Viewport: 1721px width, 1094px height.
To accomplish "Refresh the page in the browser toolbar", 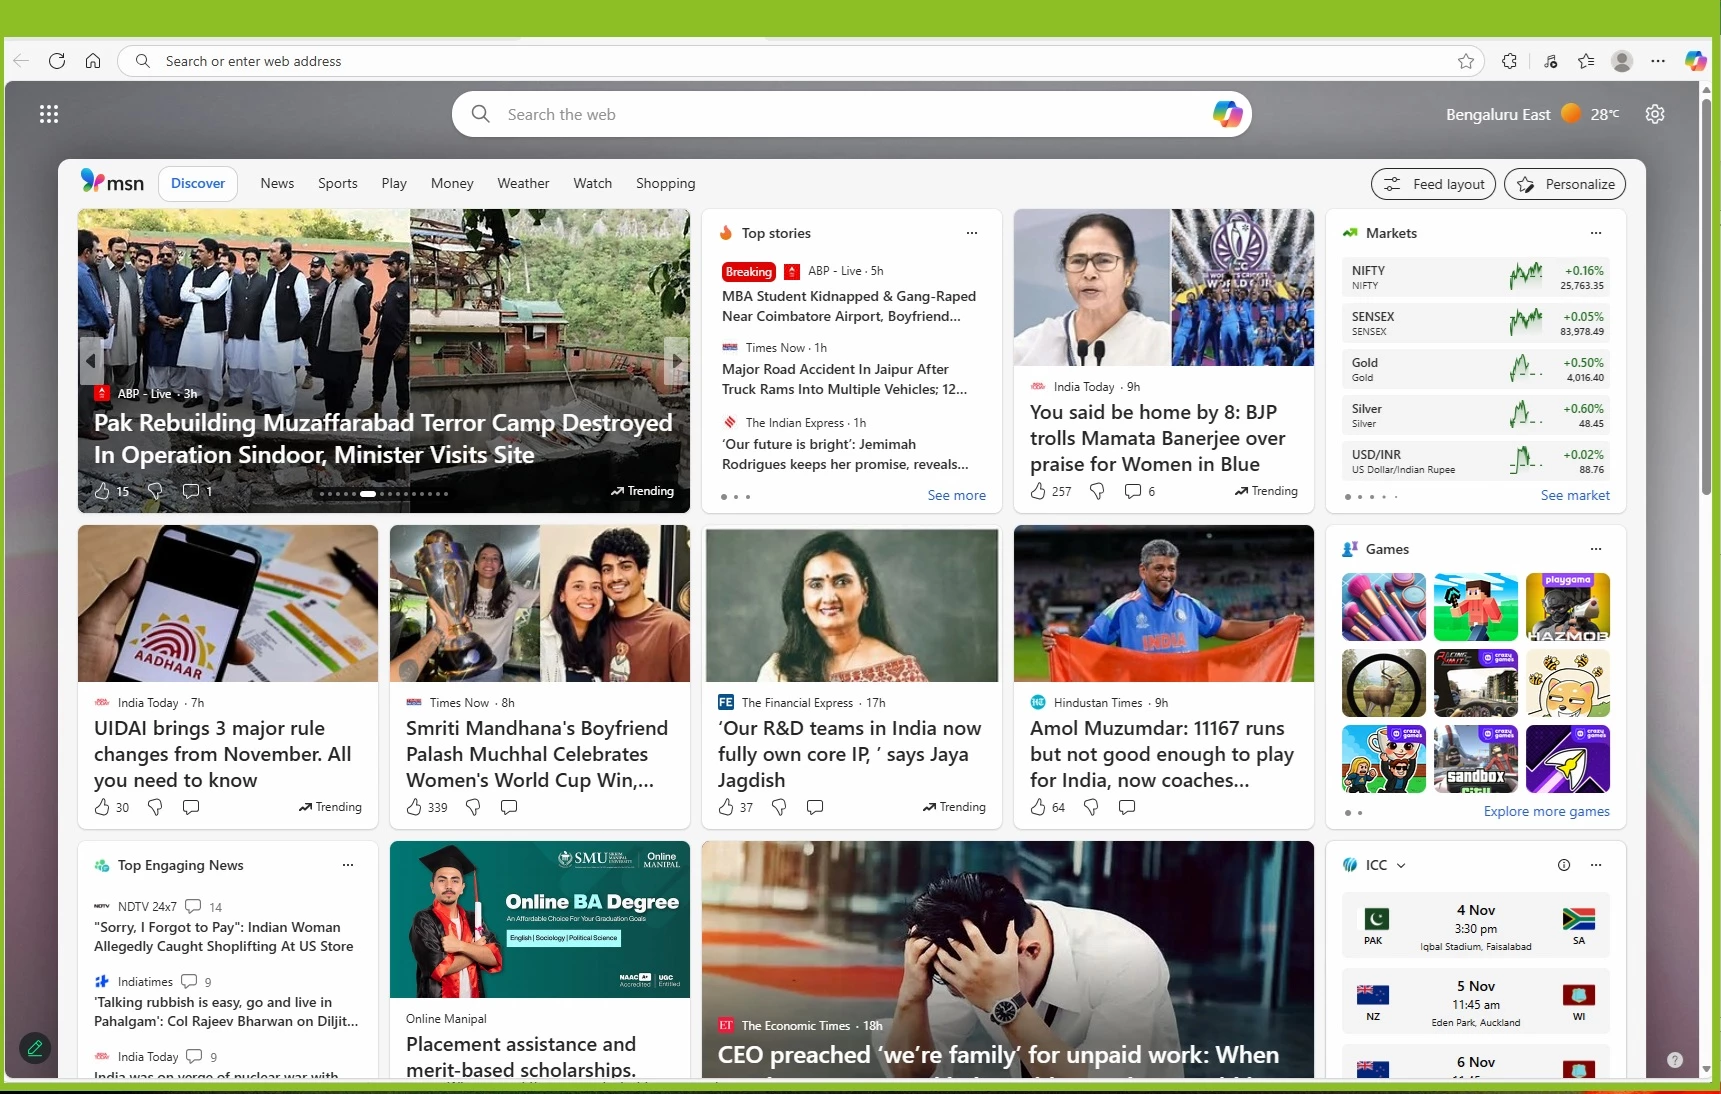I will tap(57, 61).
